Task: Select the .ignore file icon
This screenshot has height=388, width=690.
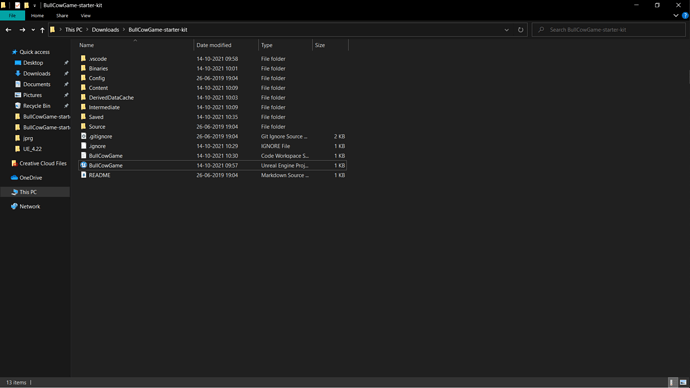Action: 83,146
